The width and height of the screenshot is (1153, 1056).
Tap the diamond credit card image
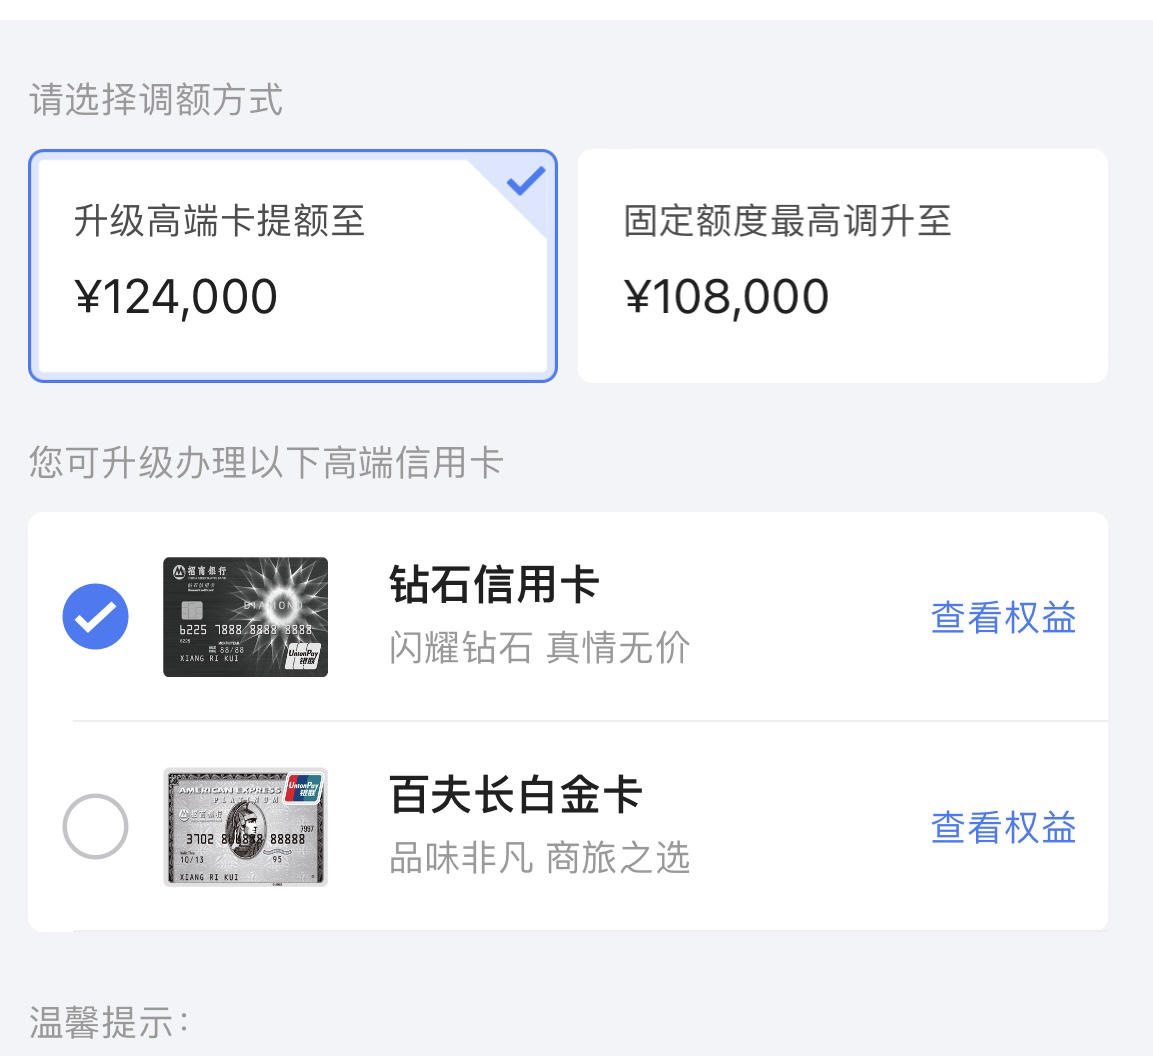[246, 617]
